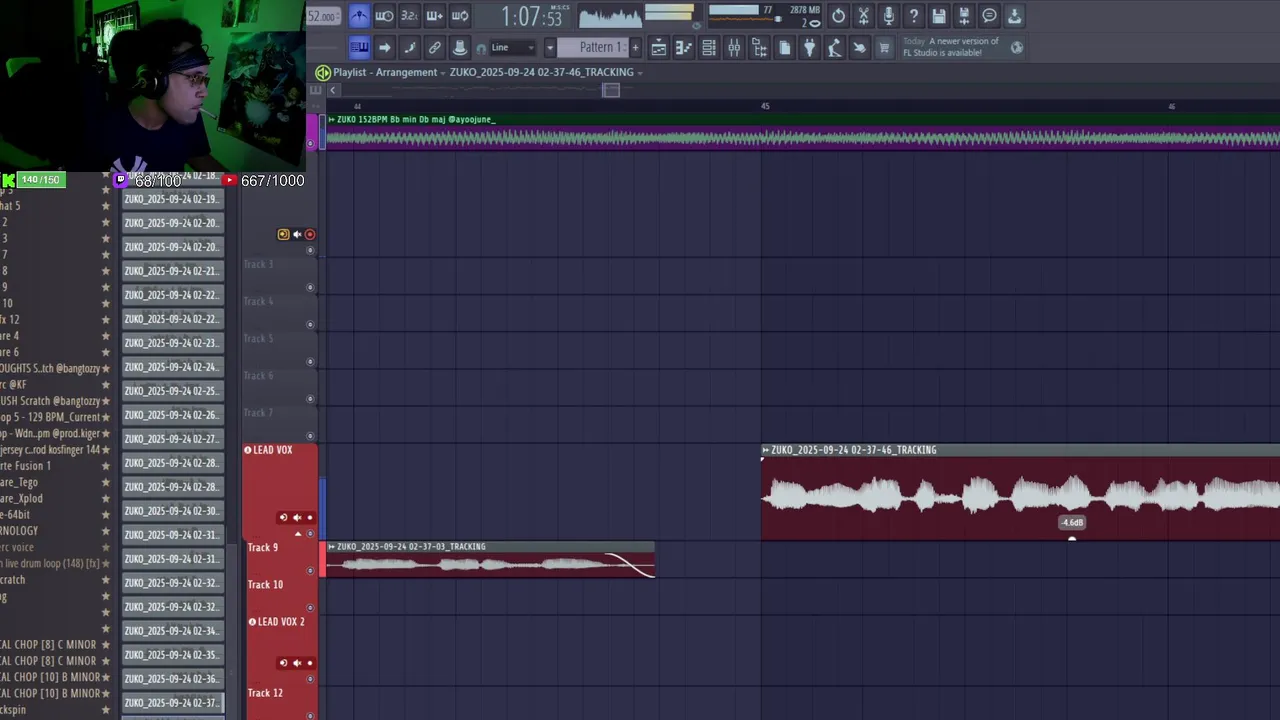Viewport: 1280px width, 720px height.
Task: Select ZUKO_2025-09-24 02-19 file in browser
Action: tap(171, 199)
